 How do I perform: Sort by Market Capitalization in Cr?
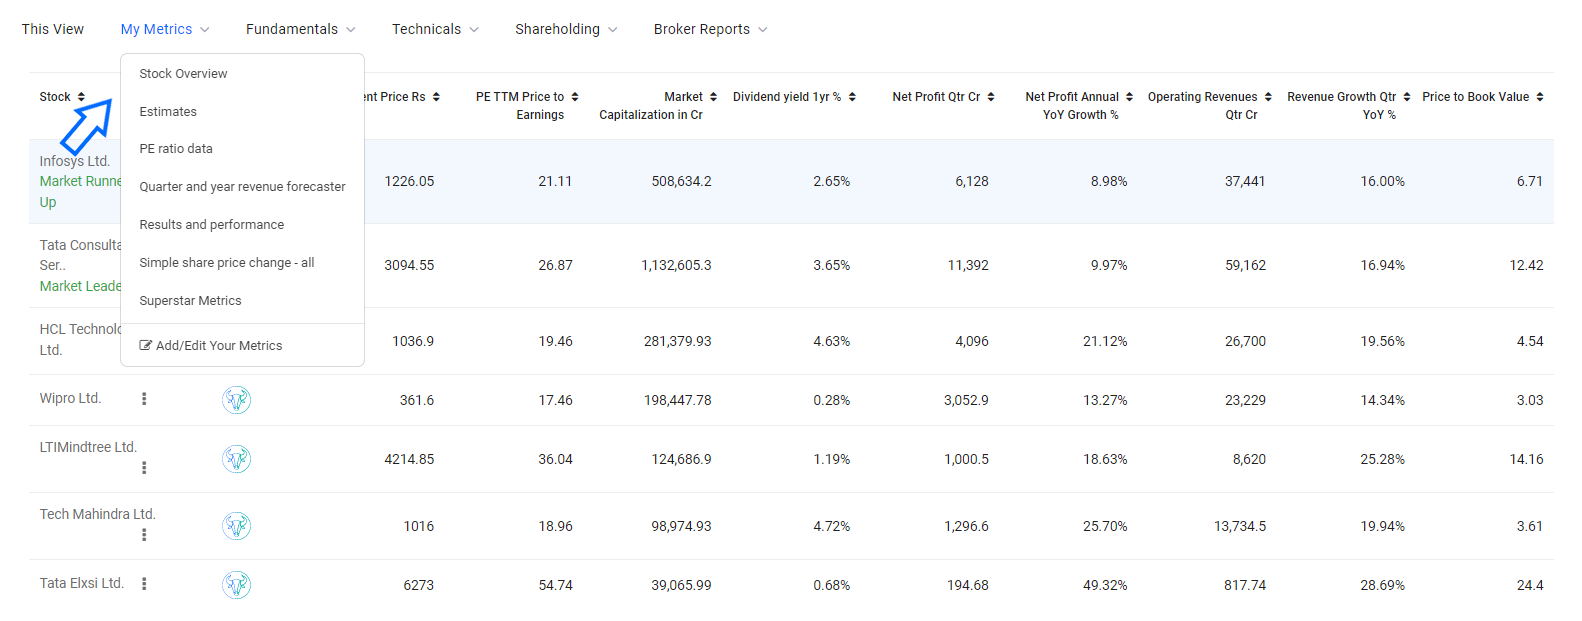pyautogui.click(x=713, y=97)
